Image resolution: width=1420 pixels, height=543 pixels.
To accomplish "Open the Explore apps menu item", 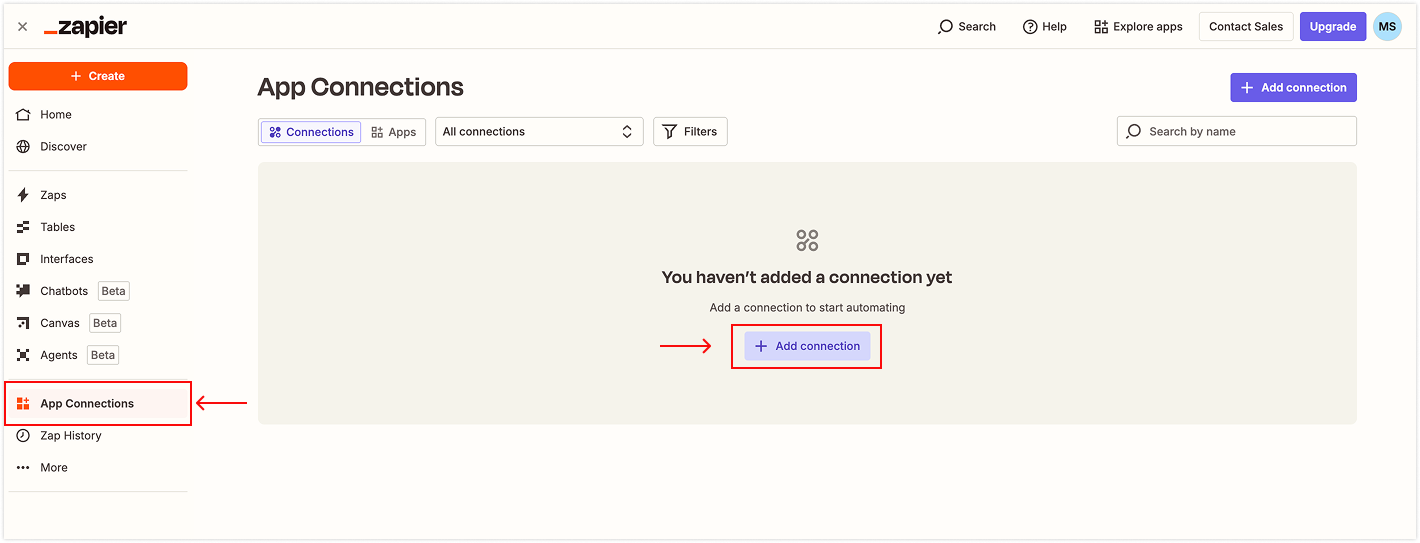I will [x=1138, y=27].
